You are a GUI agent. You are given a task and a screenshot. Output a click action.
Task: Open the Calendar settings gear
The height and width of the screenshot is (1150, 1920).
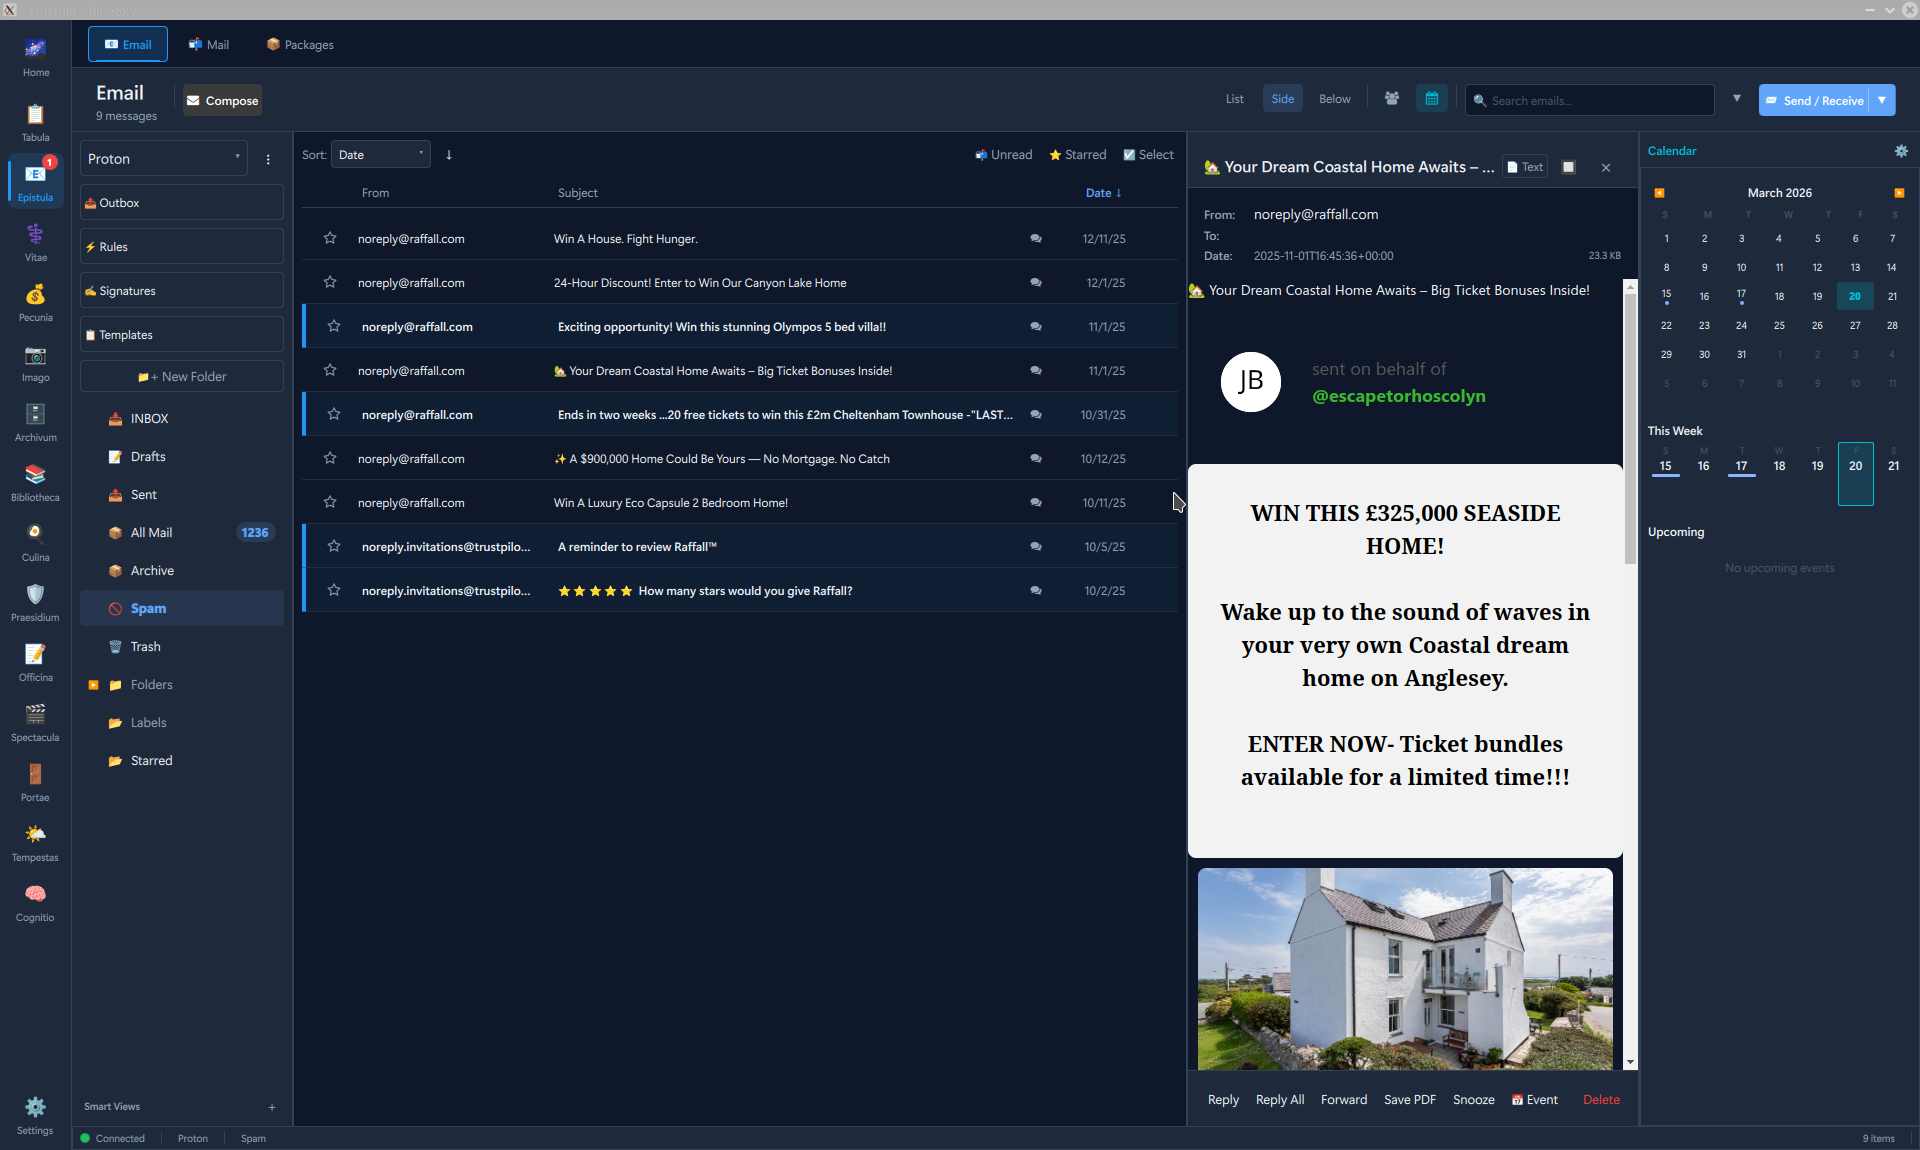click(1903, 151)
